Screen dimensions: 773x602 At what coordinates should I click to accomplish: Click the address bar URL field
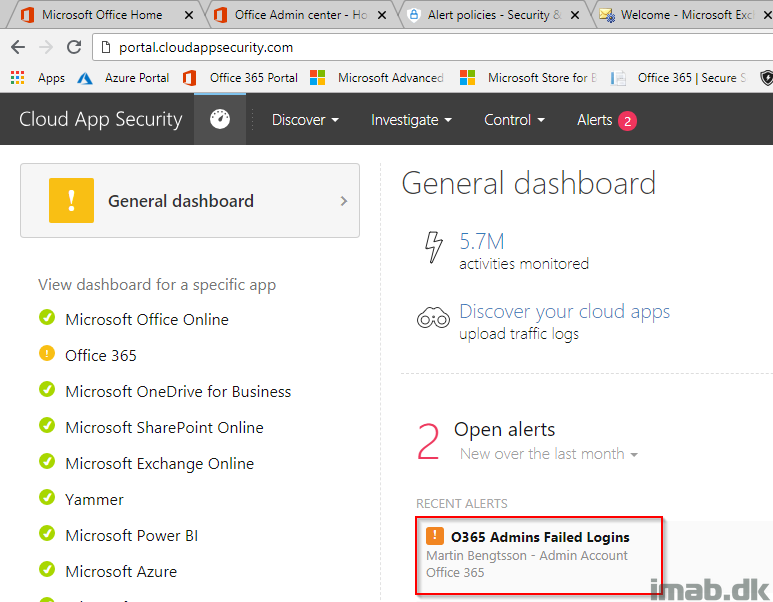pos(433,47)
